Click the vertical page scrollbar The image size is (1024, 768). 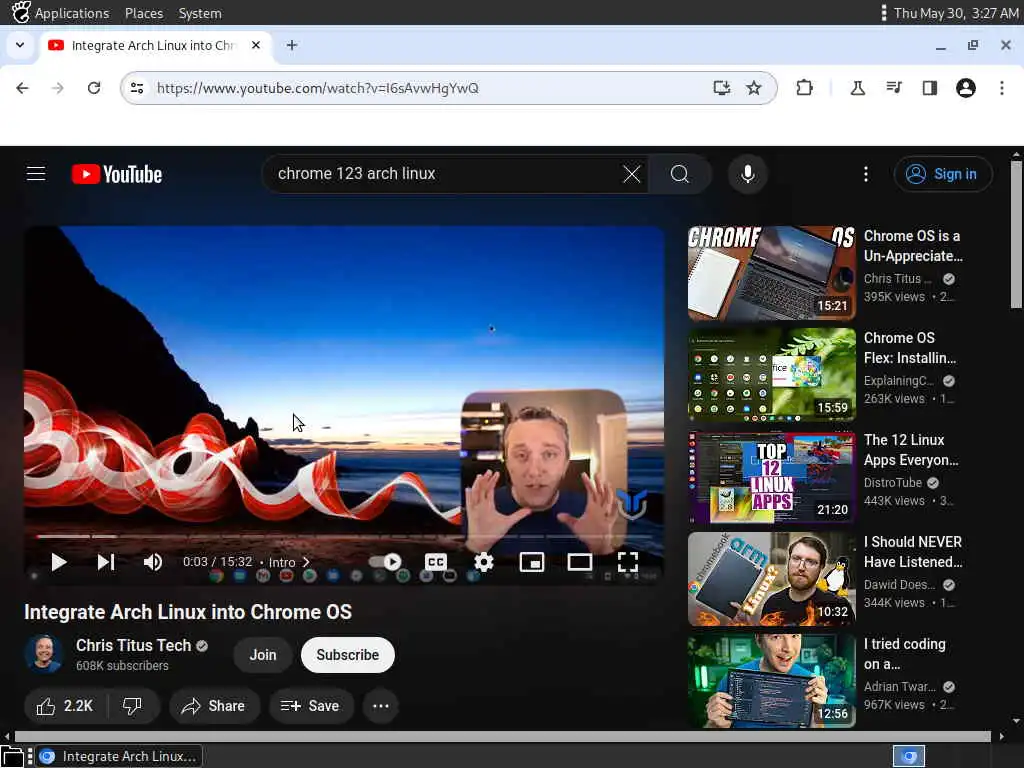[x=1016, y=235]
